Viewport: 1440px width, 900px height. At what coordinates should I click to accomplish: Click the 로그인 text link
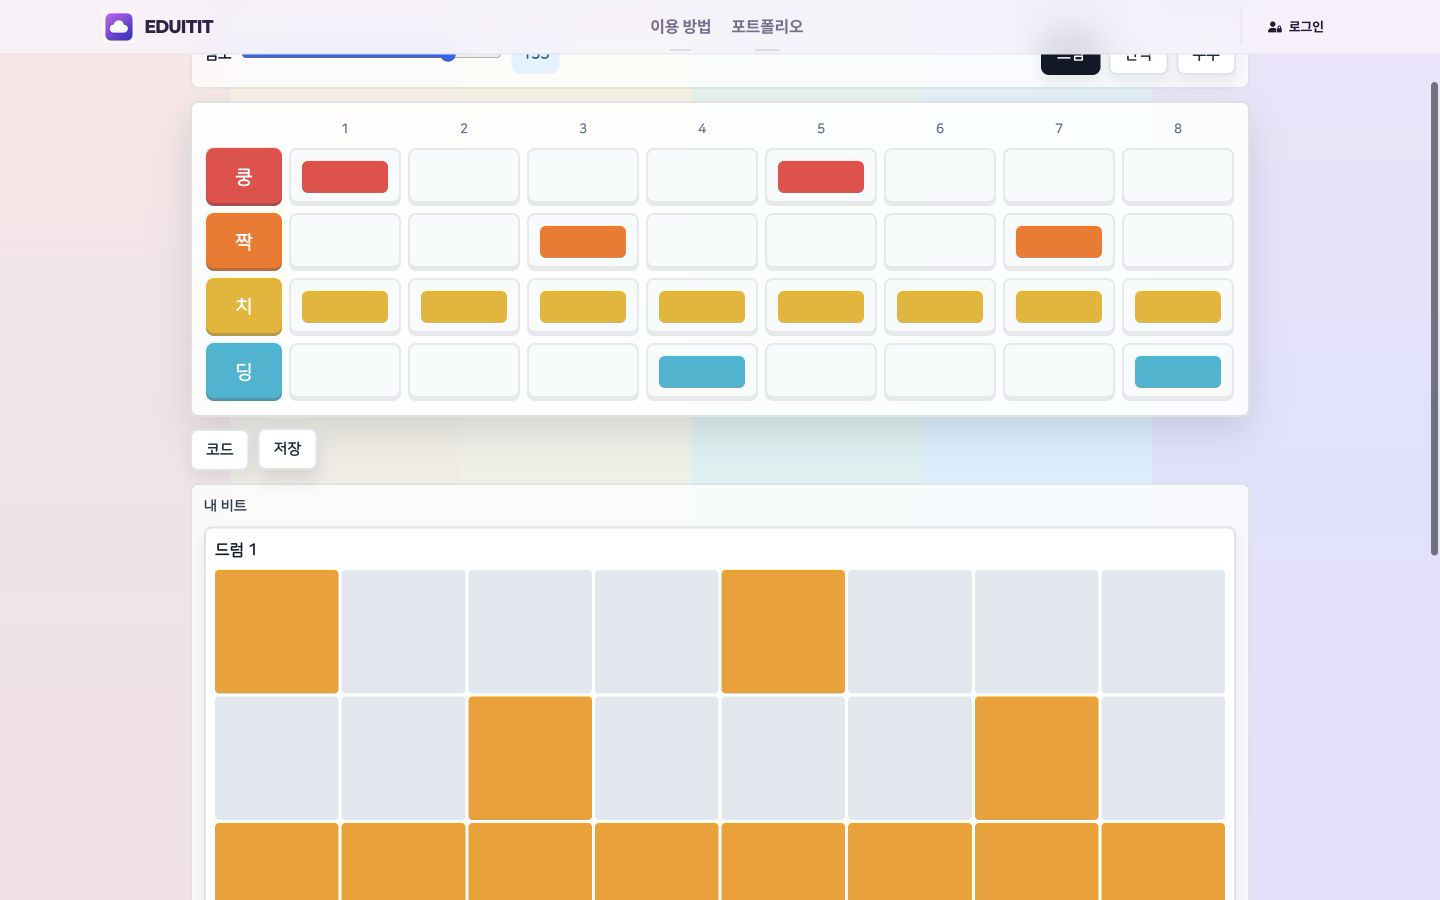coord(1306,27)
